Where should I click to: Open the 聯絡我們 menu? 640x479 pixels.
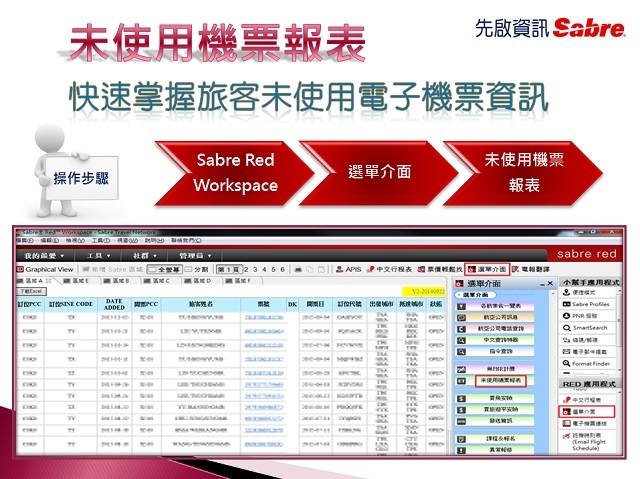186,241
